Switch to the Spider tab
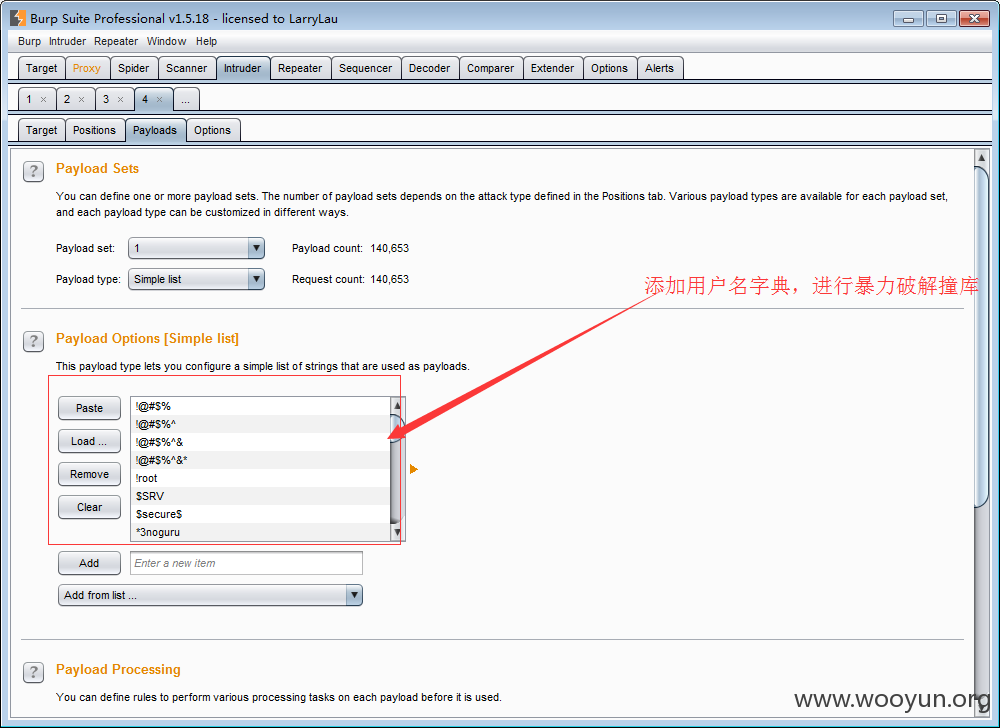 pos(133,68)
